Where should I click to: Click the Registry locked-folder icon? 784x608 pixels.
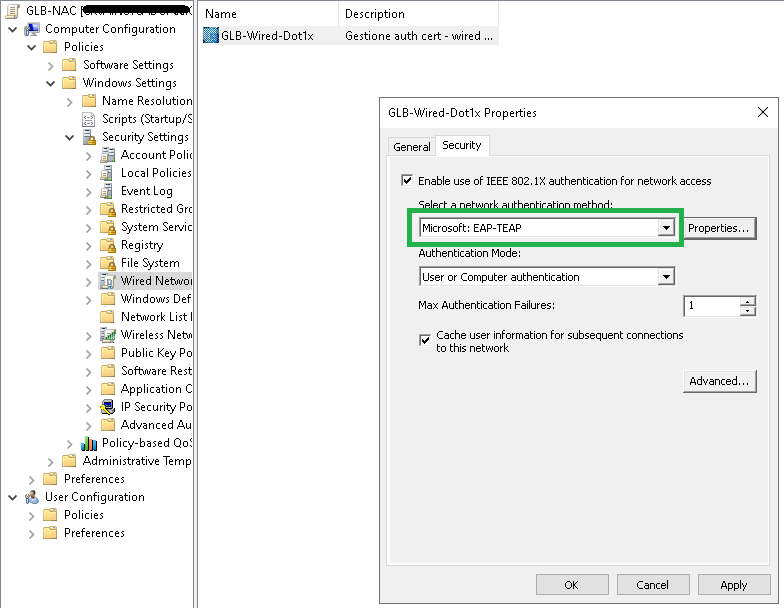pos(108,245)
